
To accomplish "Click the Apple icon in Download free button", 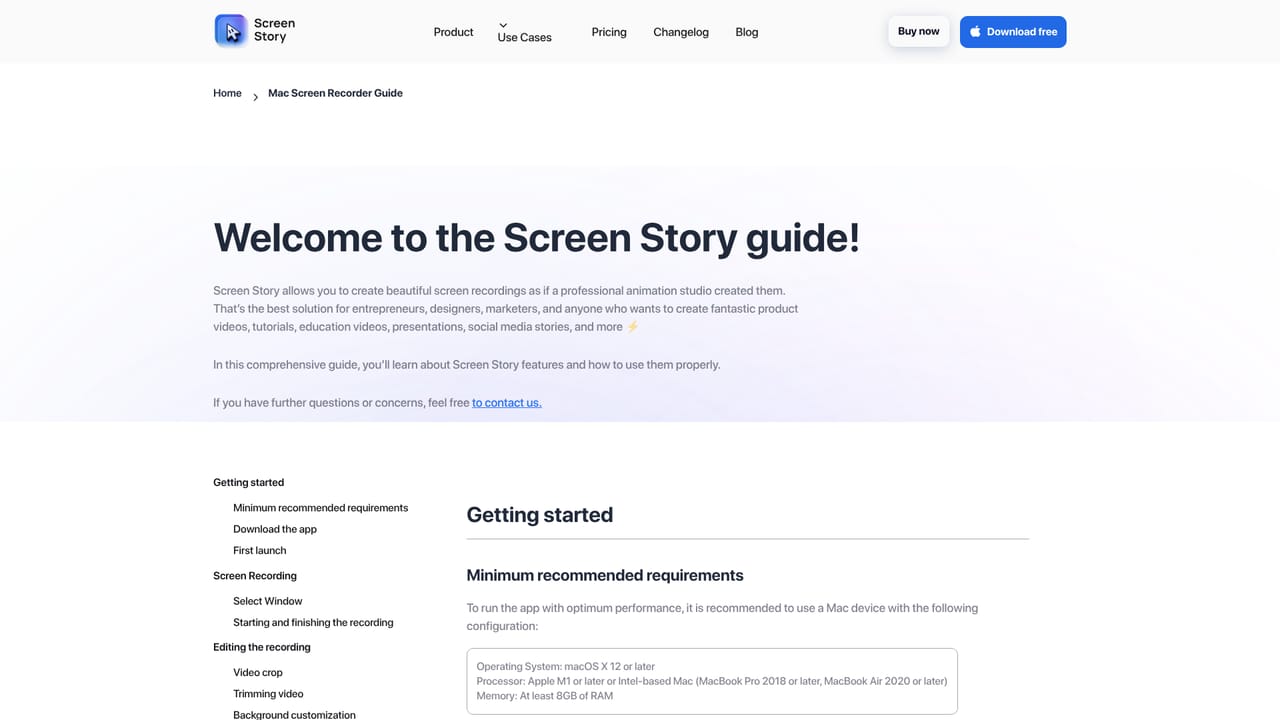I will (x=975, y=32).
